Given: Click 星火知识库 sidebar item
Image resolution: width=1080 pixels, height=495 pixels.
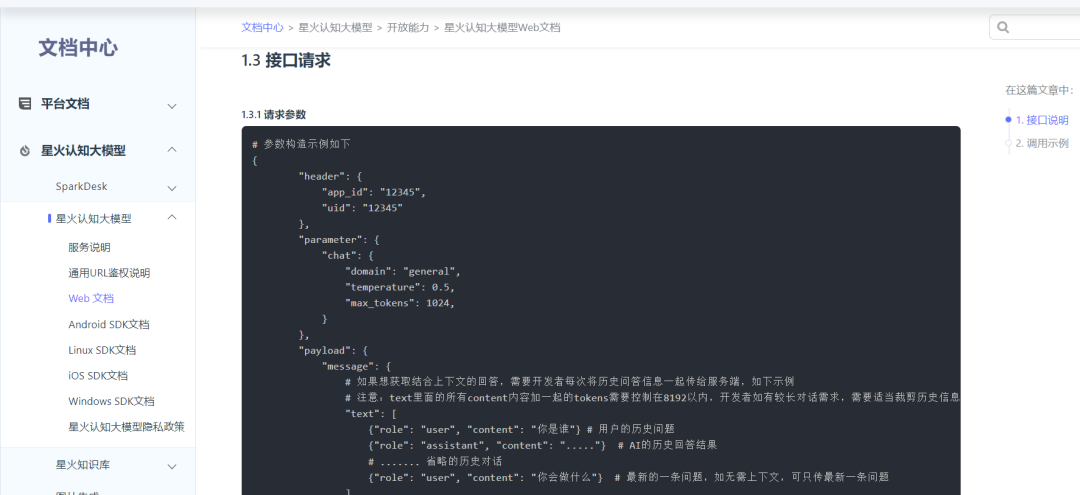Looking at the screenshot, I should [83, 465].
